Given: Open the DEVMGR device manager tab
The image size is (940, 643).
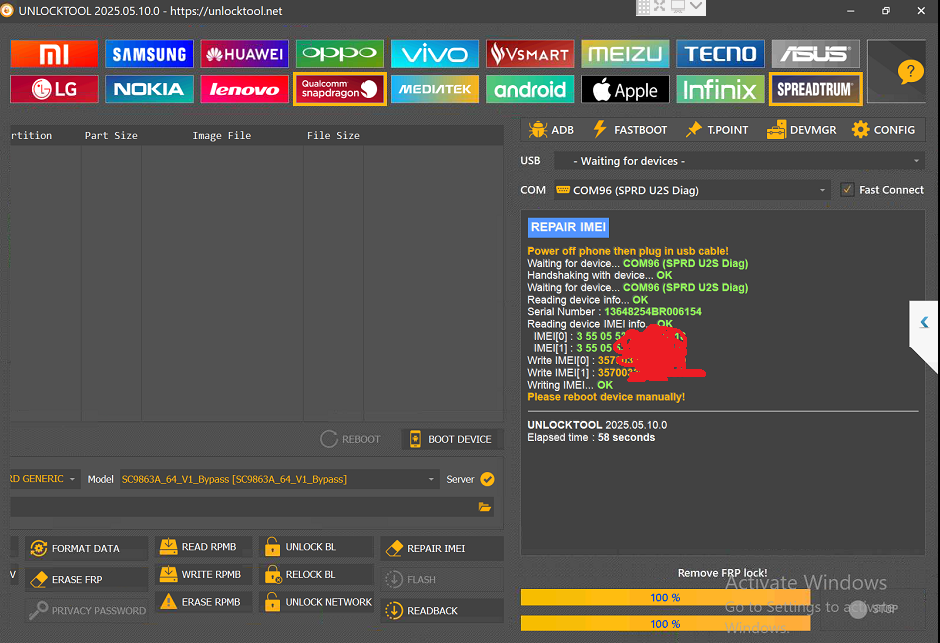Looking at the screenshot, I should tap(801, 129).
